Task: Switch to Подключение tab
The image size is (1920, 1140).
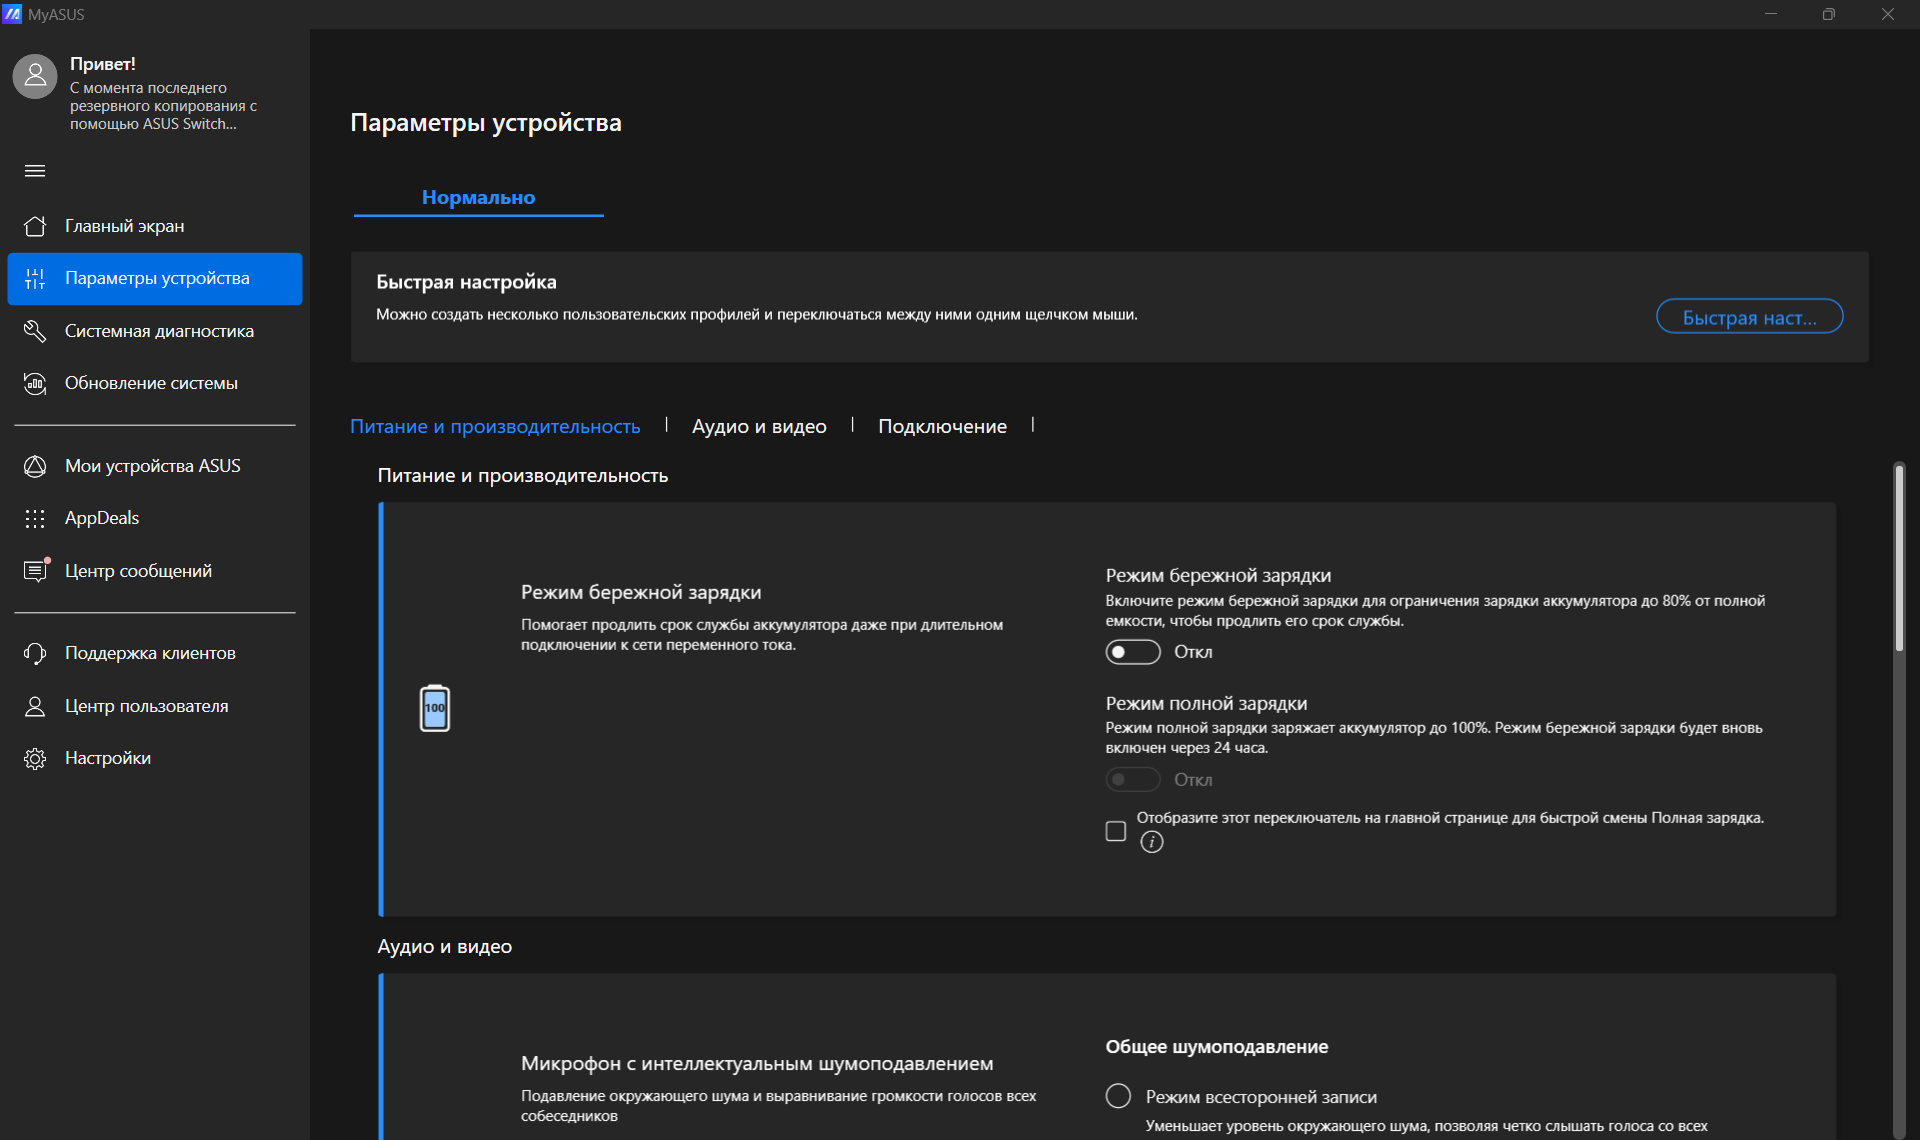Action: 942,426
